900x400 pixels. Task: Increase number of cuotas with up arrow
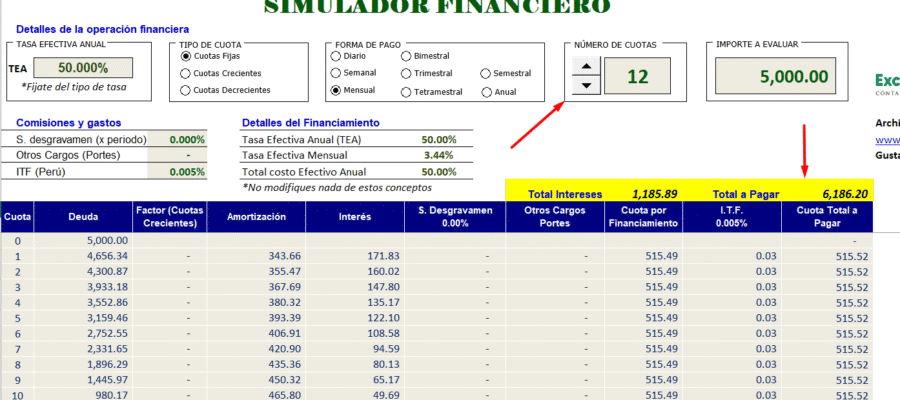(x=586, y=67)
